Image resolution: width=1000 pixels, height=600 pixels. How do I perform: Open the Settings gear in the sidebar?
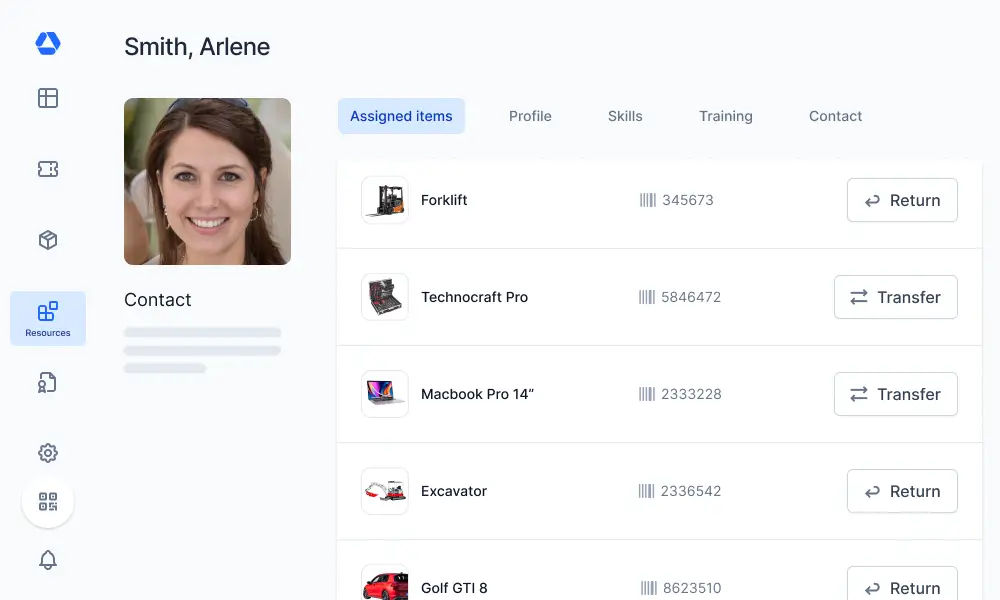pyautogui.click(x=47, y=452)
